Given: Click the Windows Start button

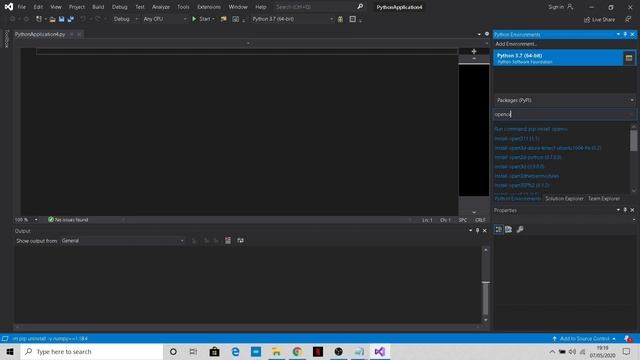Looking at the screenshot, I should pyautogui.click(x=10, y=351).
